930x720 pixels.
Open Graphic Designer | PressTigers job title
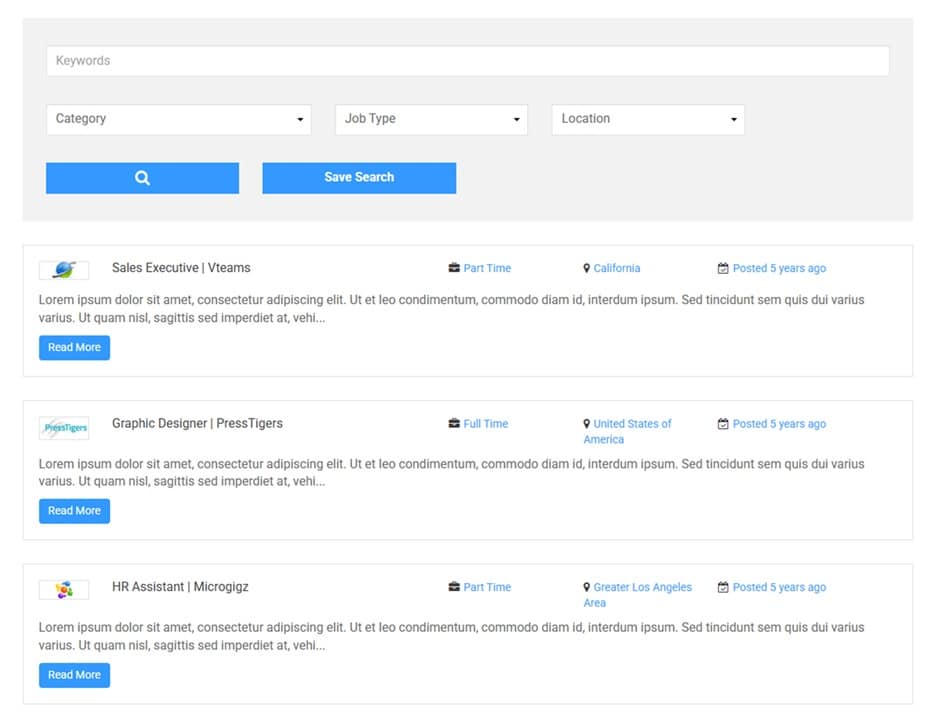pos(197,423)
